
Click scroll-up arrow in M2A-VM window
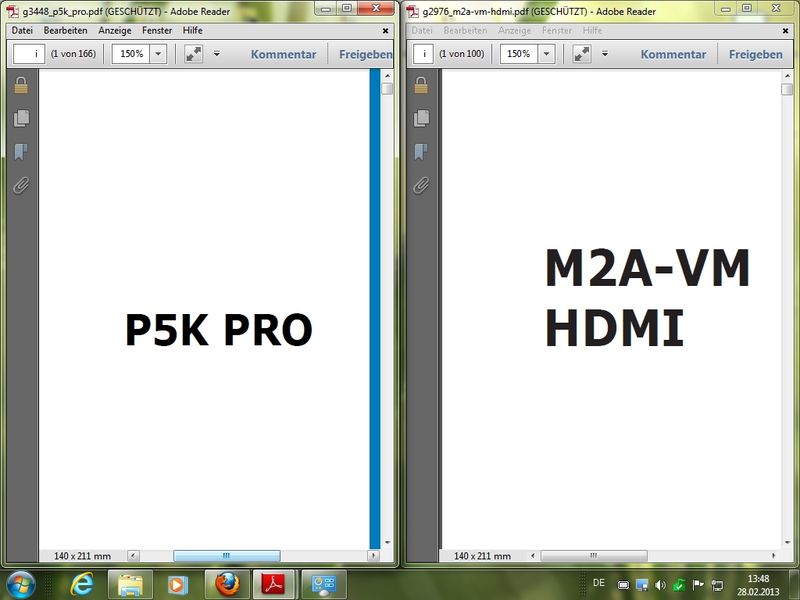(787, 76)
